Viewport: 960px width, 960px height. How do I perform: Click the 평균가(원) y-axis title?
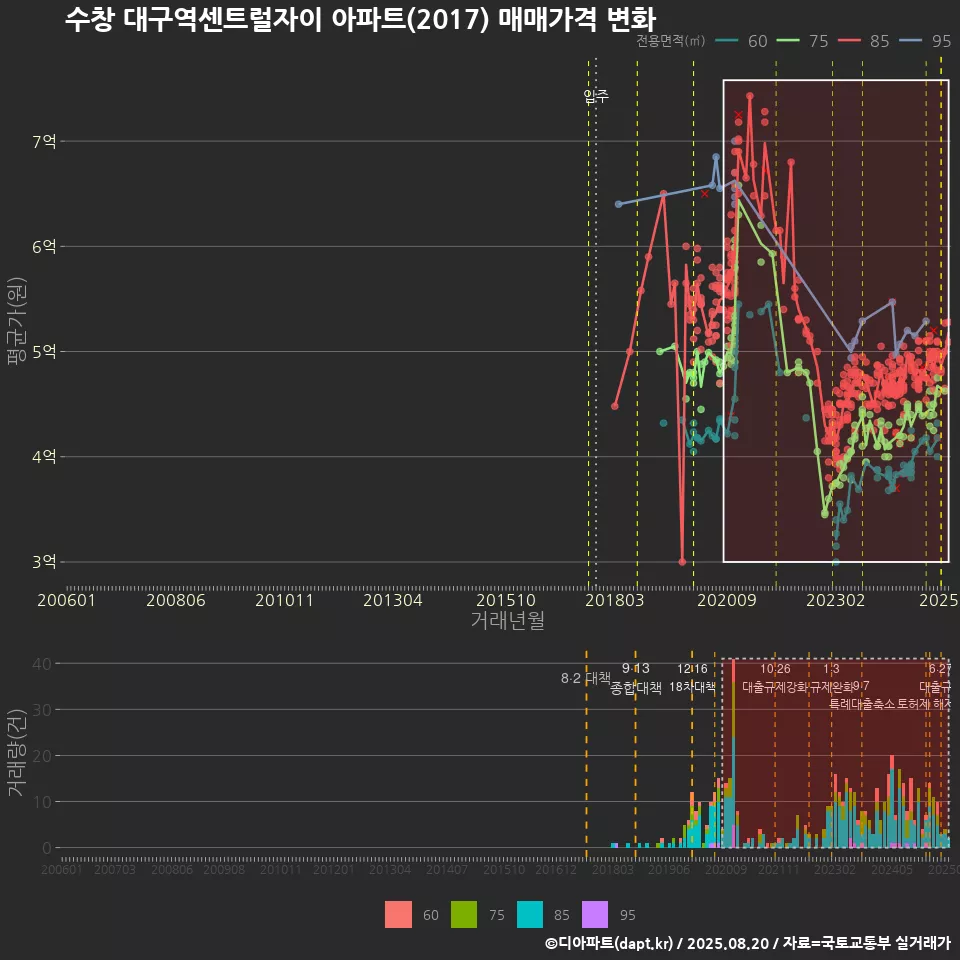[x=16, y=321]
